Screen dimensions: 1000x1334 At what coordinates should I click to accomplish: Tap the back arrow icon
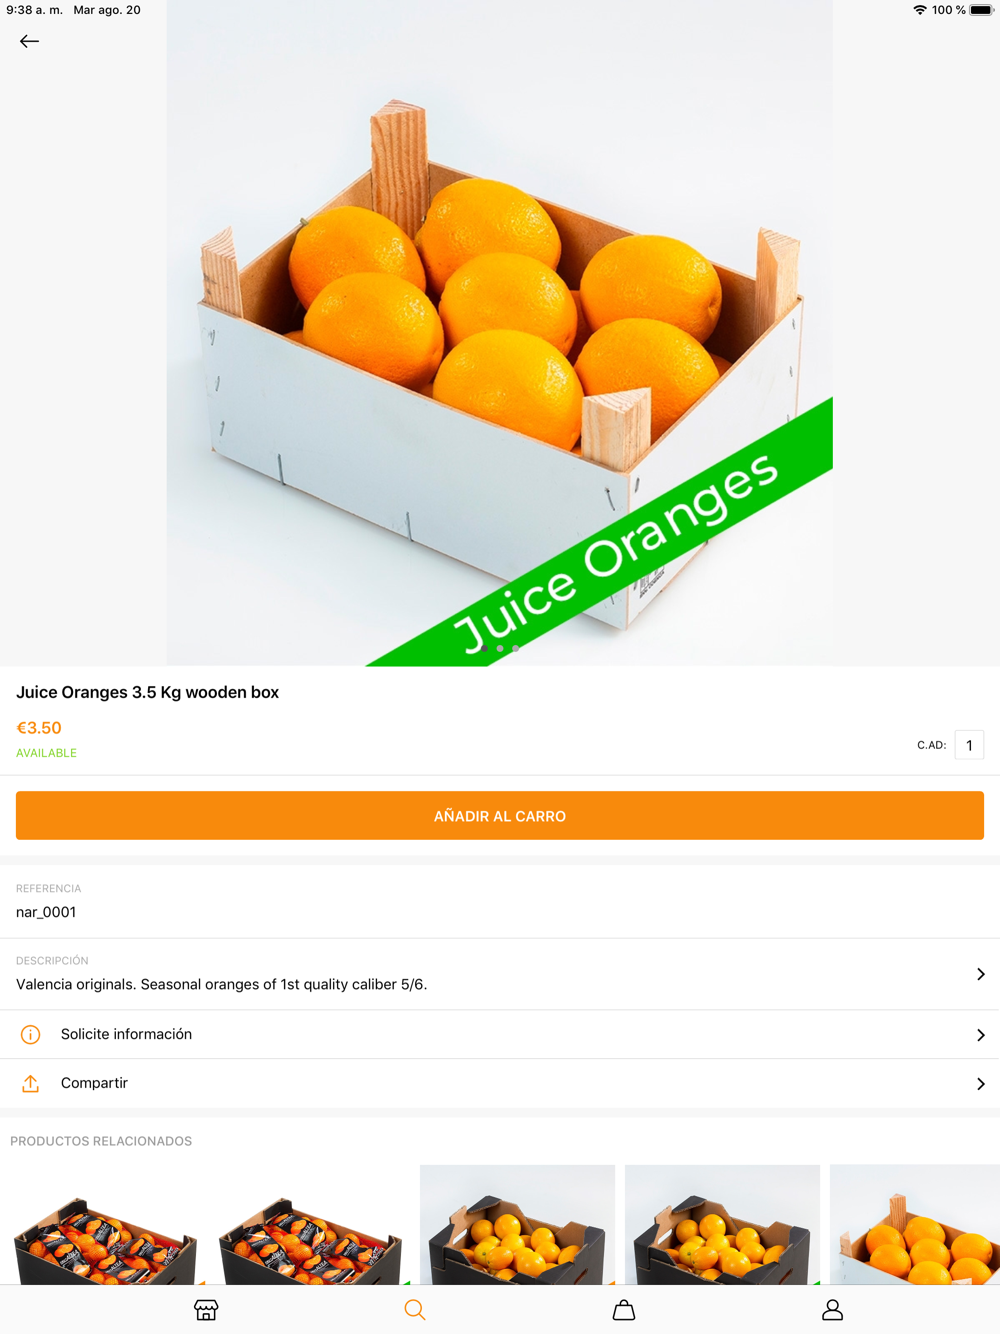[x=29, y=41]
